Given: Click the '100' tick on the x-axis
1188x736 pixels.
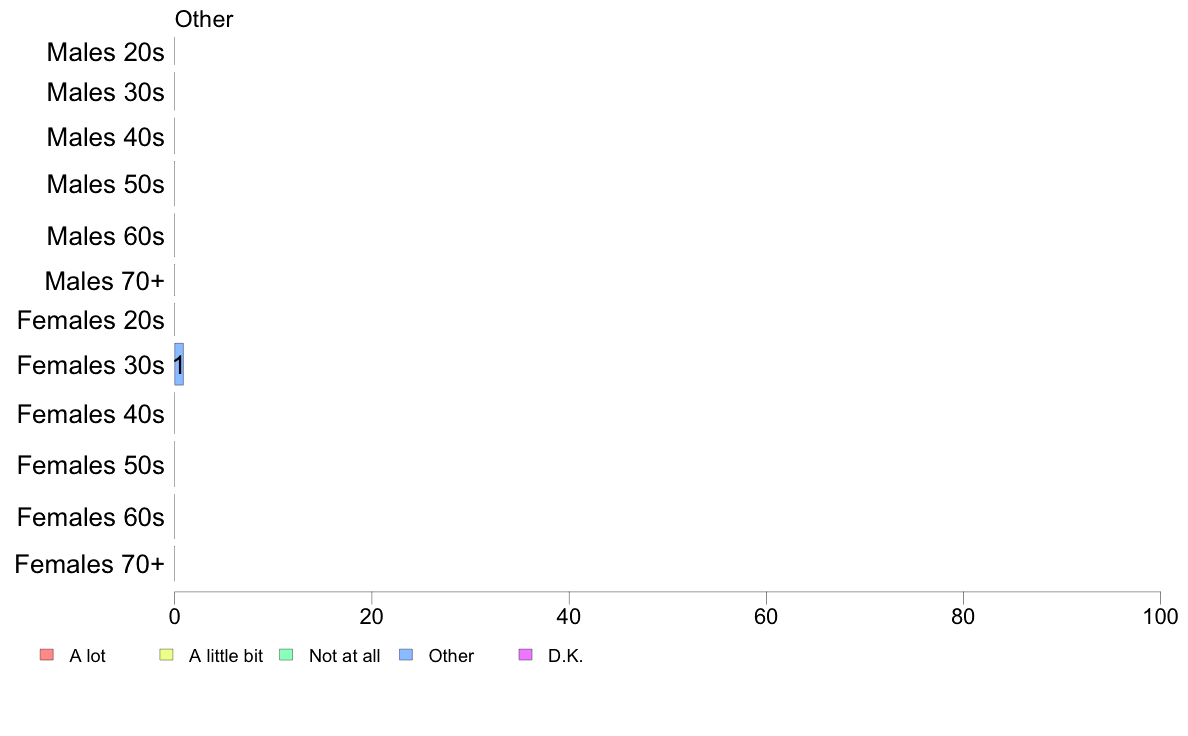Looking at the screenshot, I should tap(1160, 616).
